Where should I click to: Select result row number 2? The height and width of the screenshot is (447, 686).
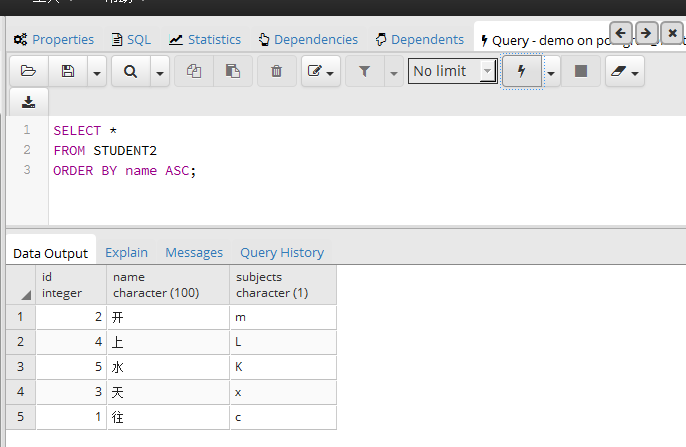tap(21, 342)
